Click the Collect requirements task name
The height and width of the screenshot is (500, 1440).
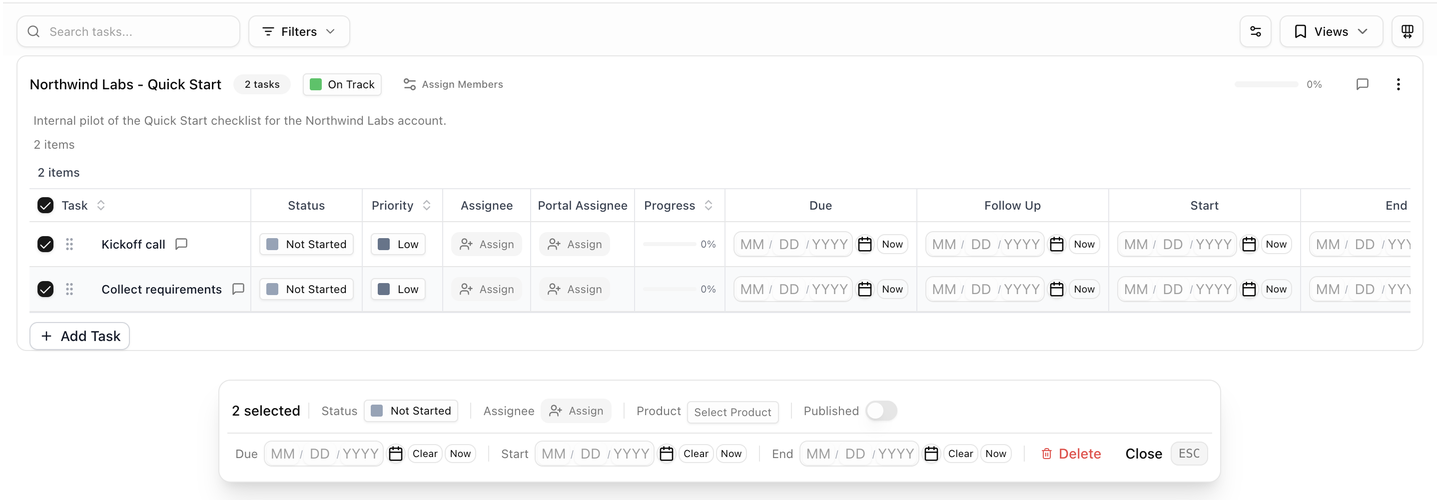(162, 289)
